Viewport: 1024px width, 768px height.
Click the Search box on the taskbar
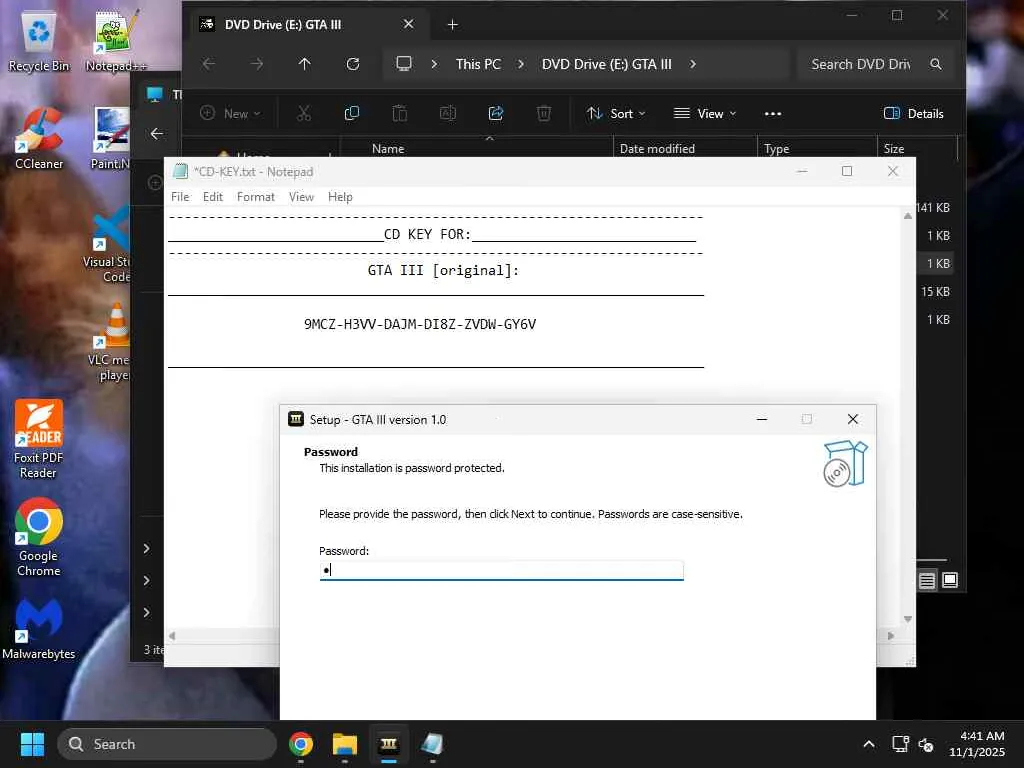pos(167,744)
